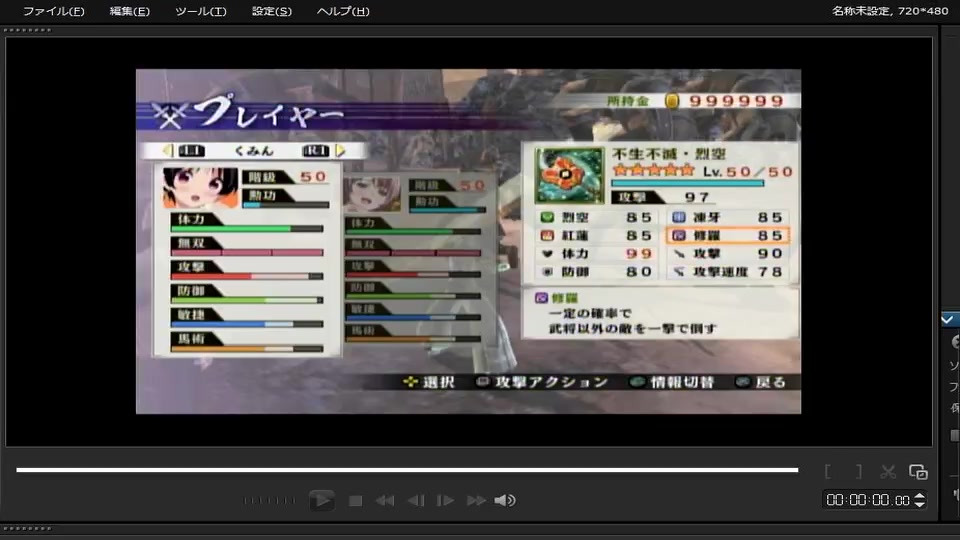Jump to end with fast-forward icon
The height and width of the screenshot is (540, 960).
pyautogui.click(x=476, y=501)
